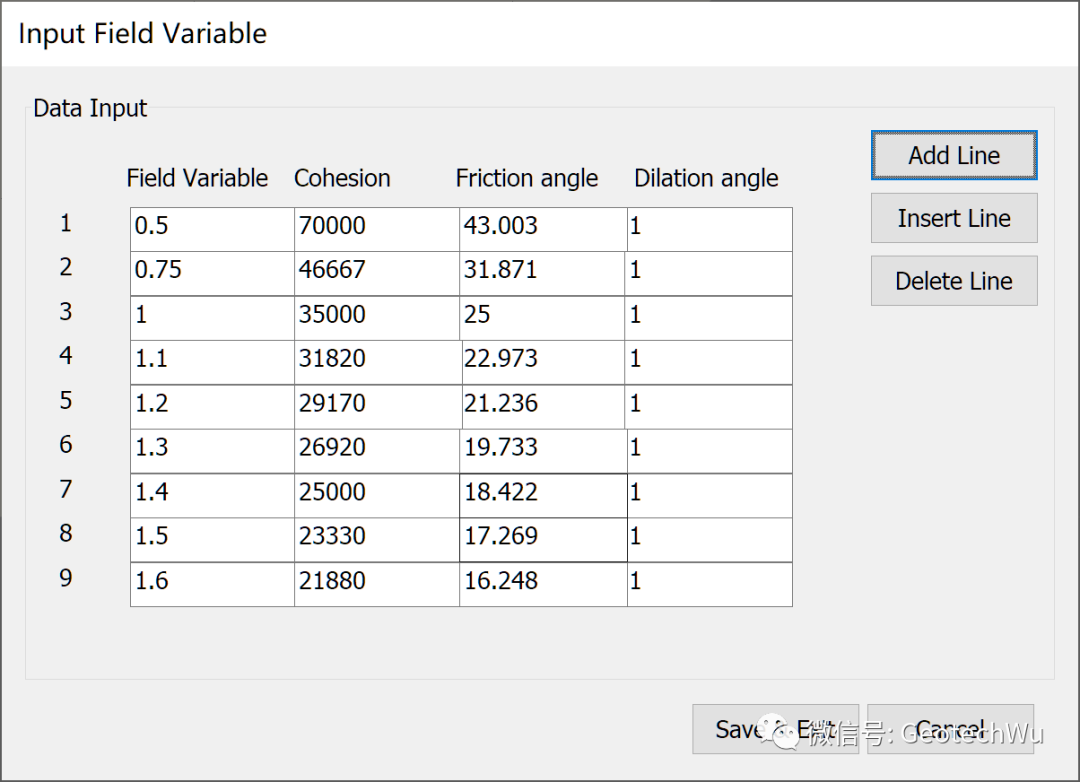This screenshot has width=1080, height=782.
Task: Focus Friction angle cell 31.871
Action: point(543,274)
